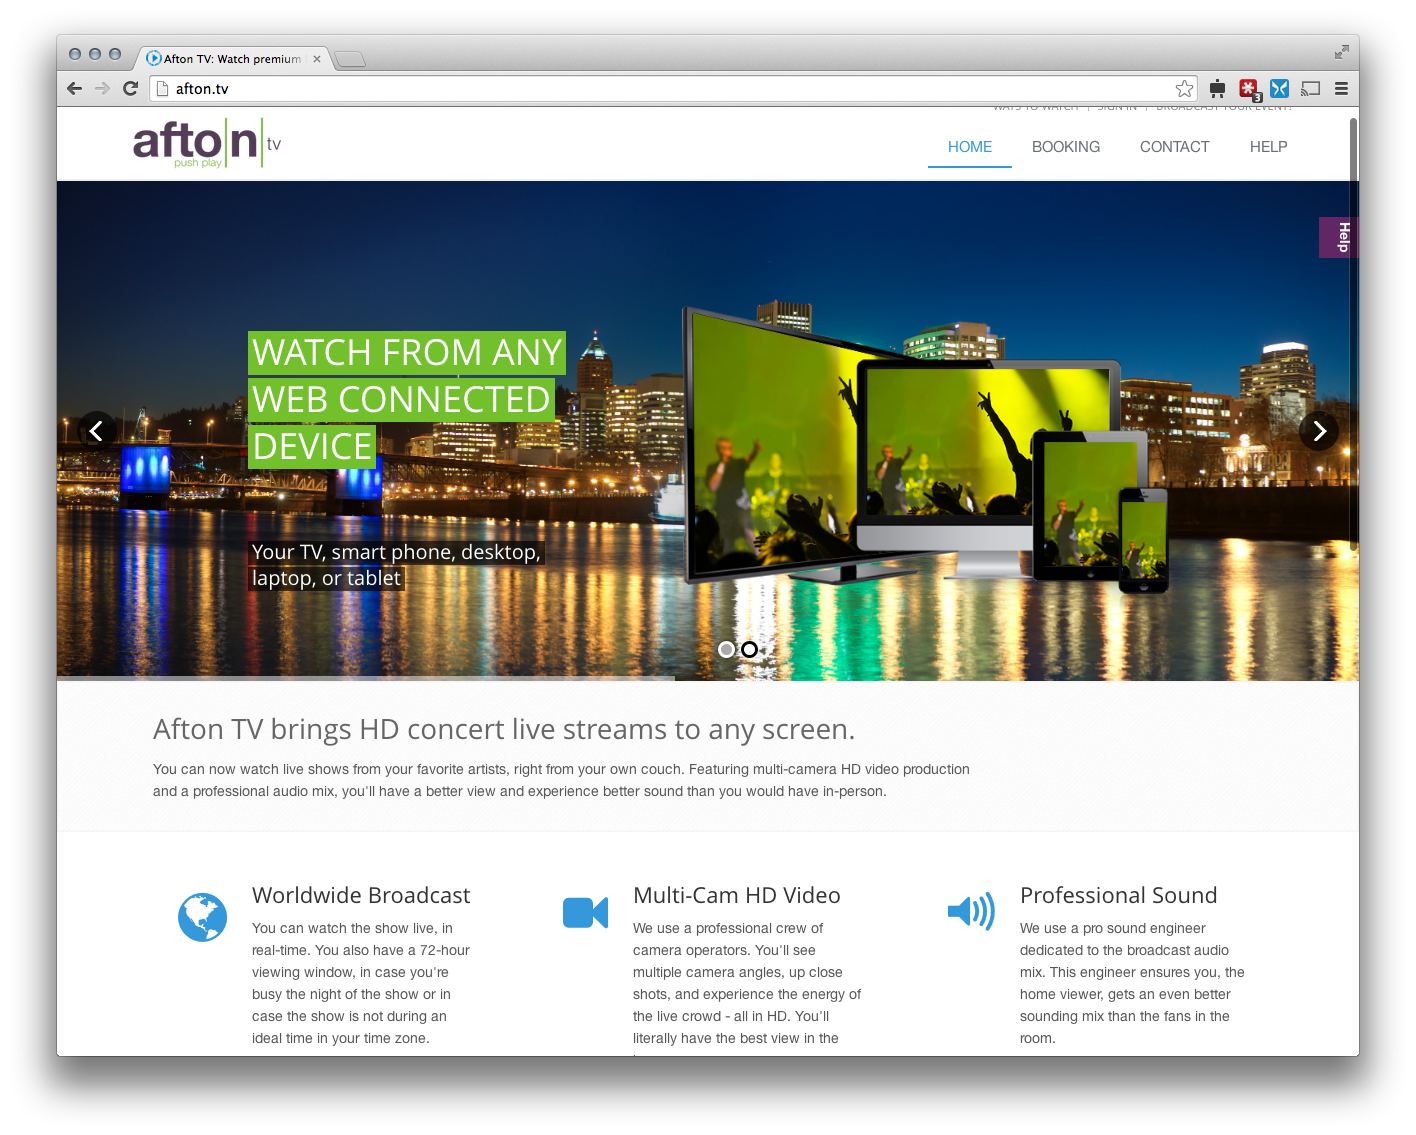The image size is (1416, 1135).
Task: Click the Google Cast extension icon
Action: (x=1310, y=89)
